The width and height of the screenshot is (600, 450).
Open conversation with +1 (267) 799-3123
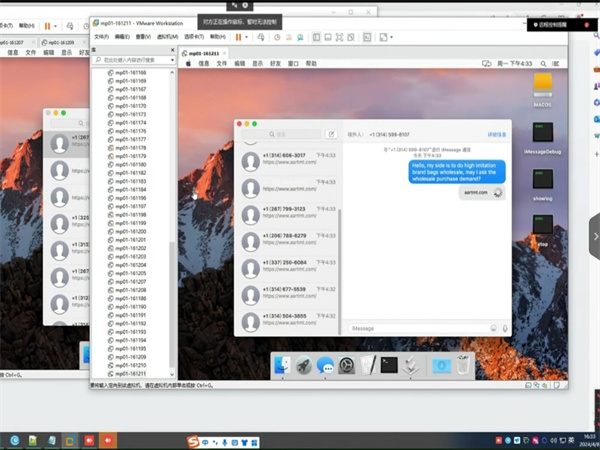[x=283, y=209]
